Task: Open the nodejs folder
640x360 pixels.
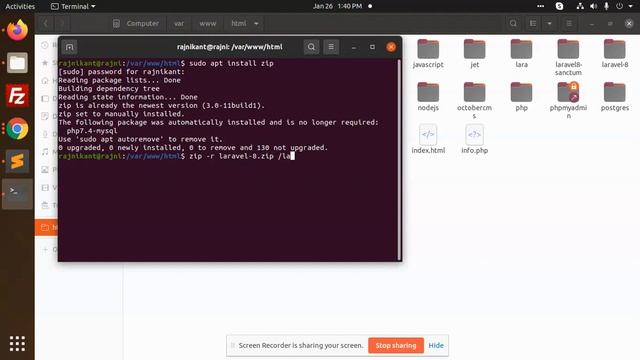Action: [x=428, y=97]
